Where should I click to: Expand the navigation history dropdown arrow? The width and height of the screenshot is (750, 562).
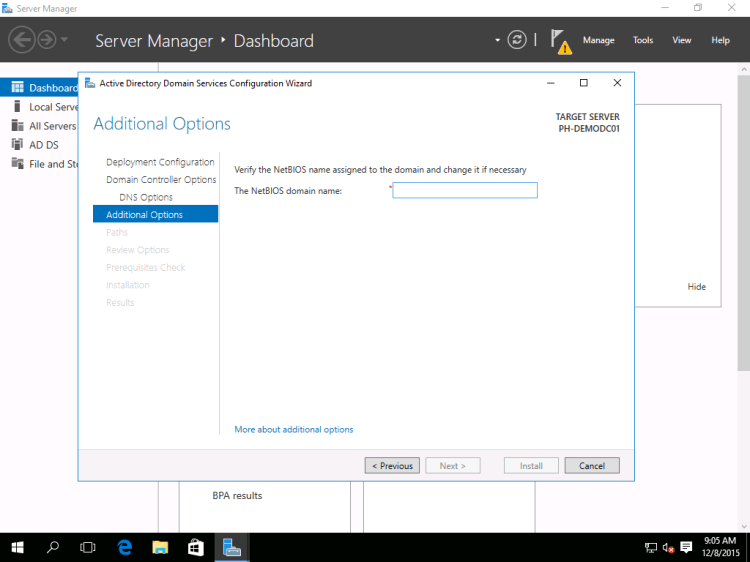pyautogui.click(x=65, y=40)
